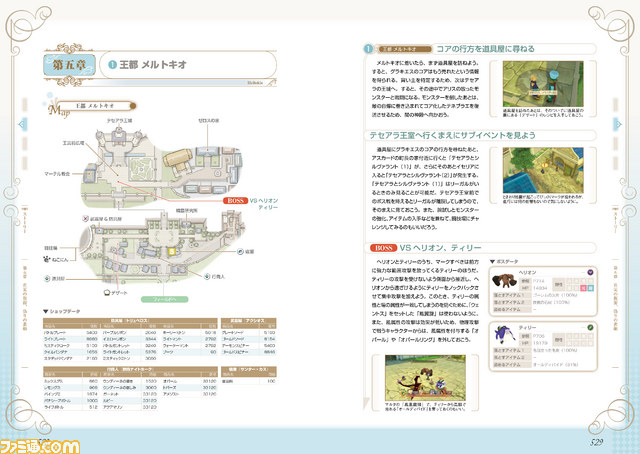Open the item shop screenshot thumbnail
The height and width of the screenshot is (454, 640).
543,84
